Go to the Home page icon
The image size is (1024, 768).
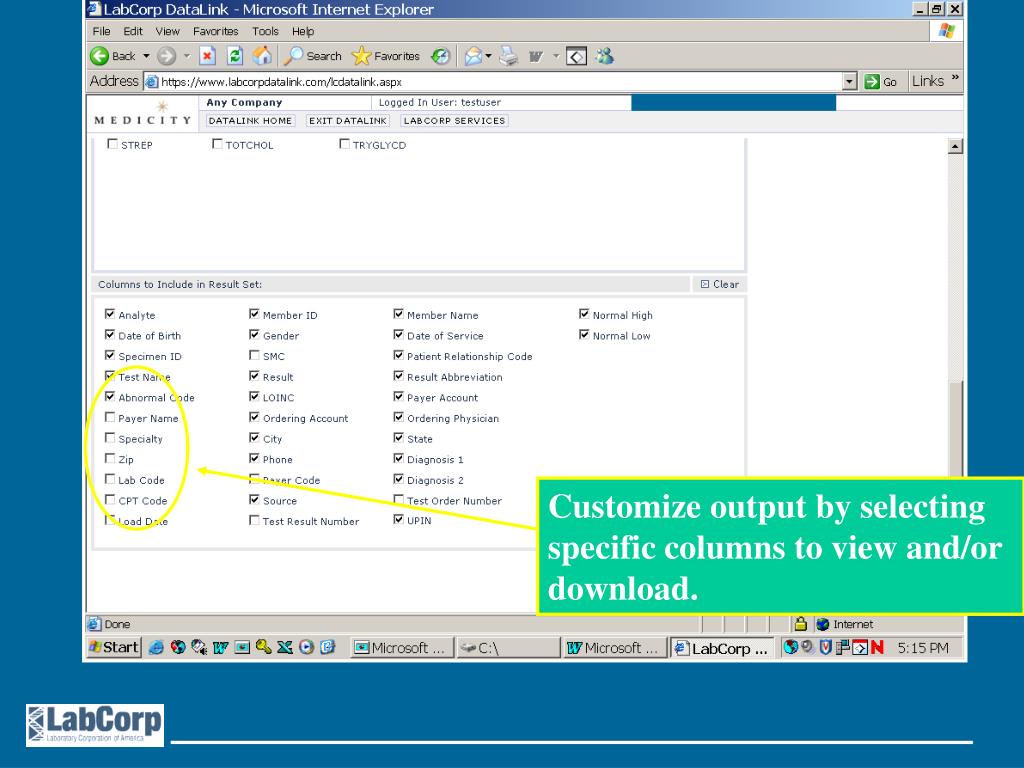click(x=263, y=56)
